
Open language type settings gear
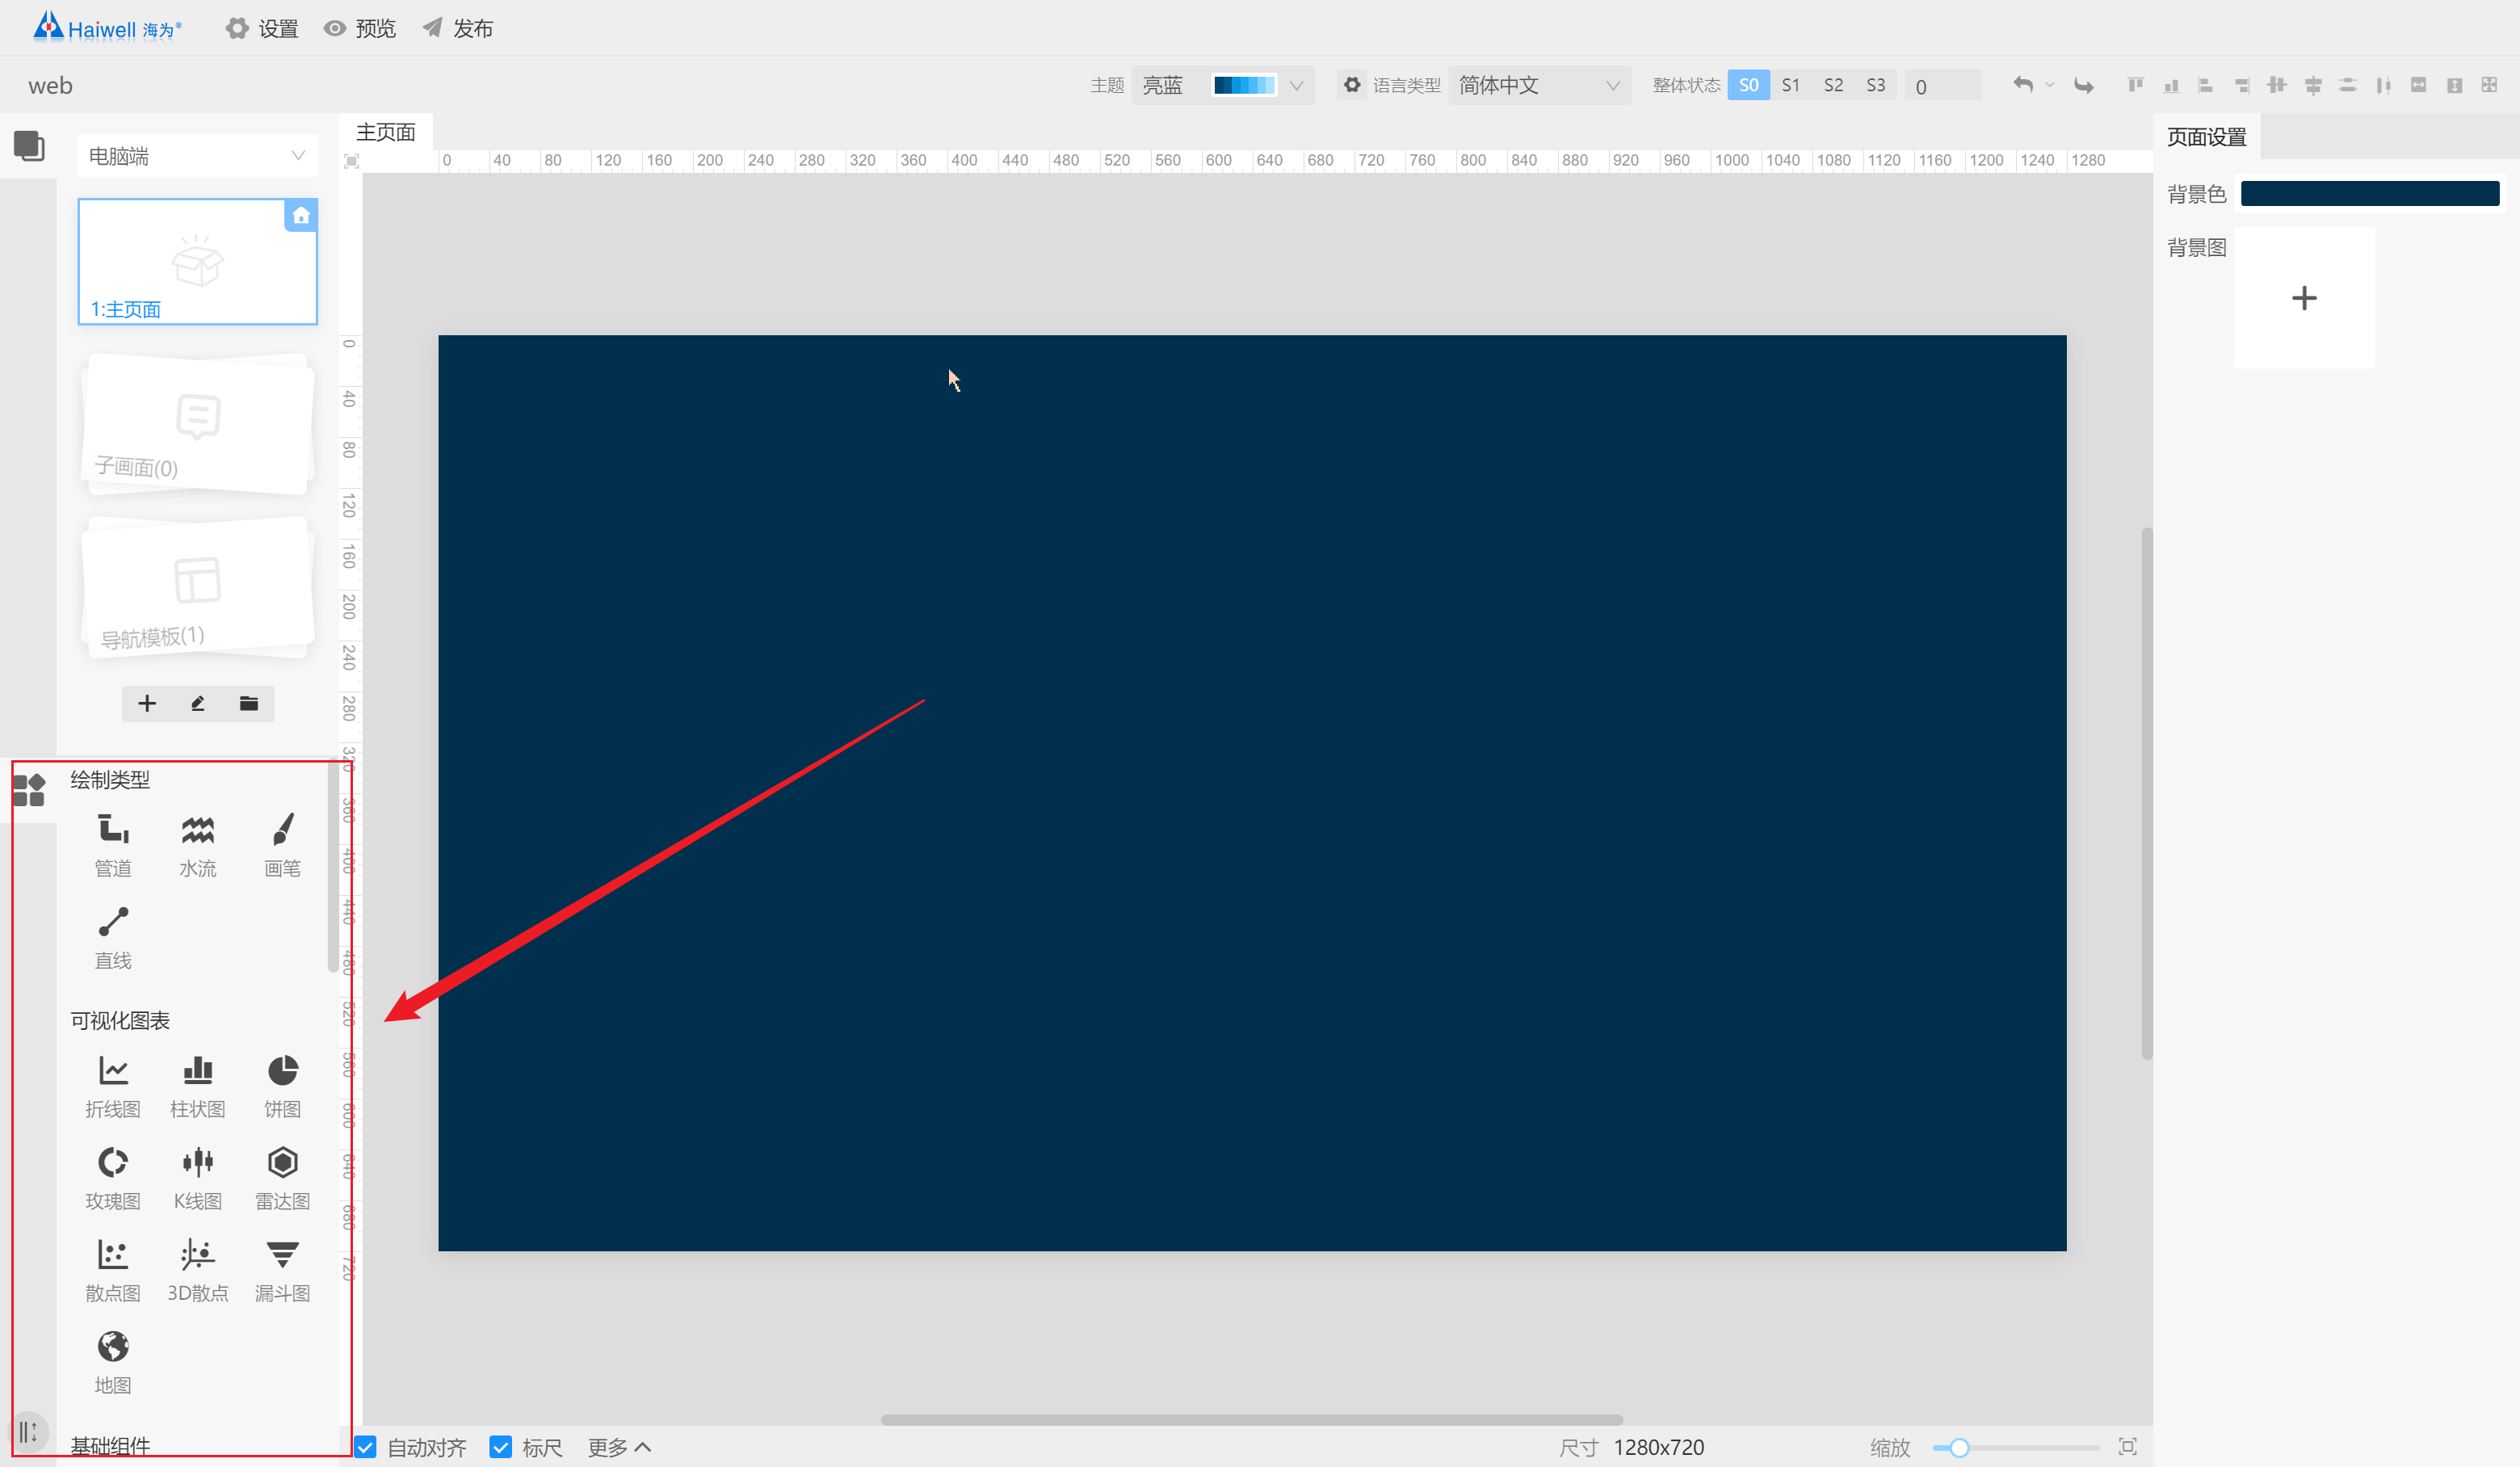pos(1352,85)
